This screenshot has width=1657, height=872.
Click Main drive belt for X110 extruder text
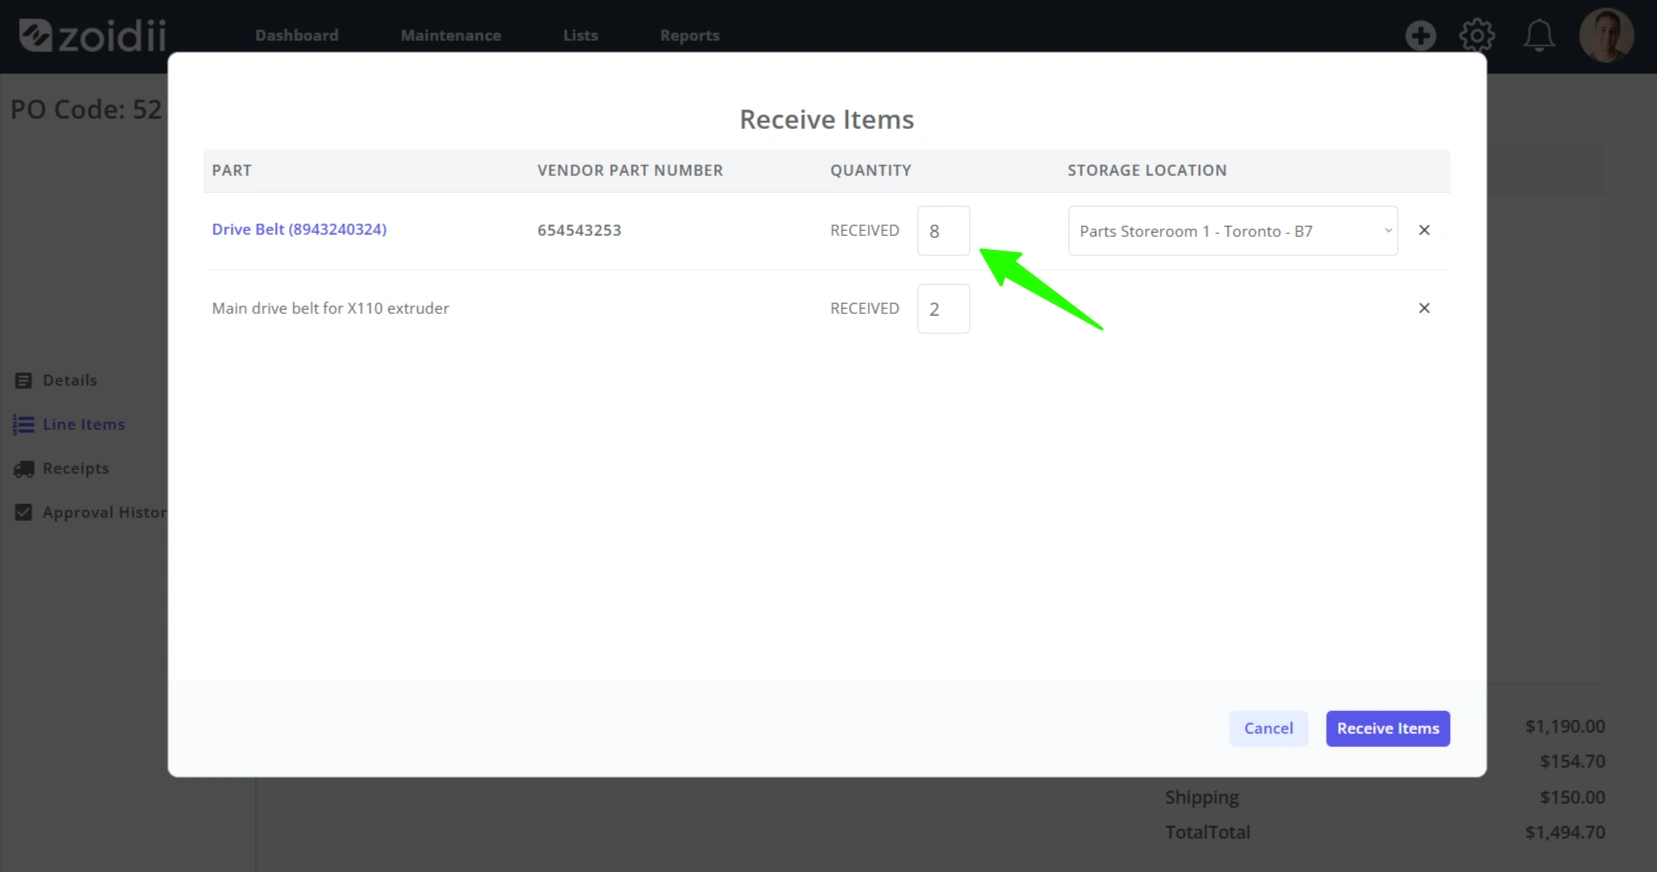point(330,308)
